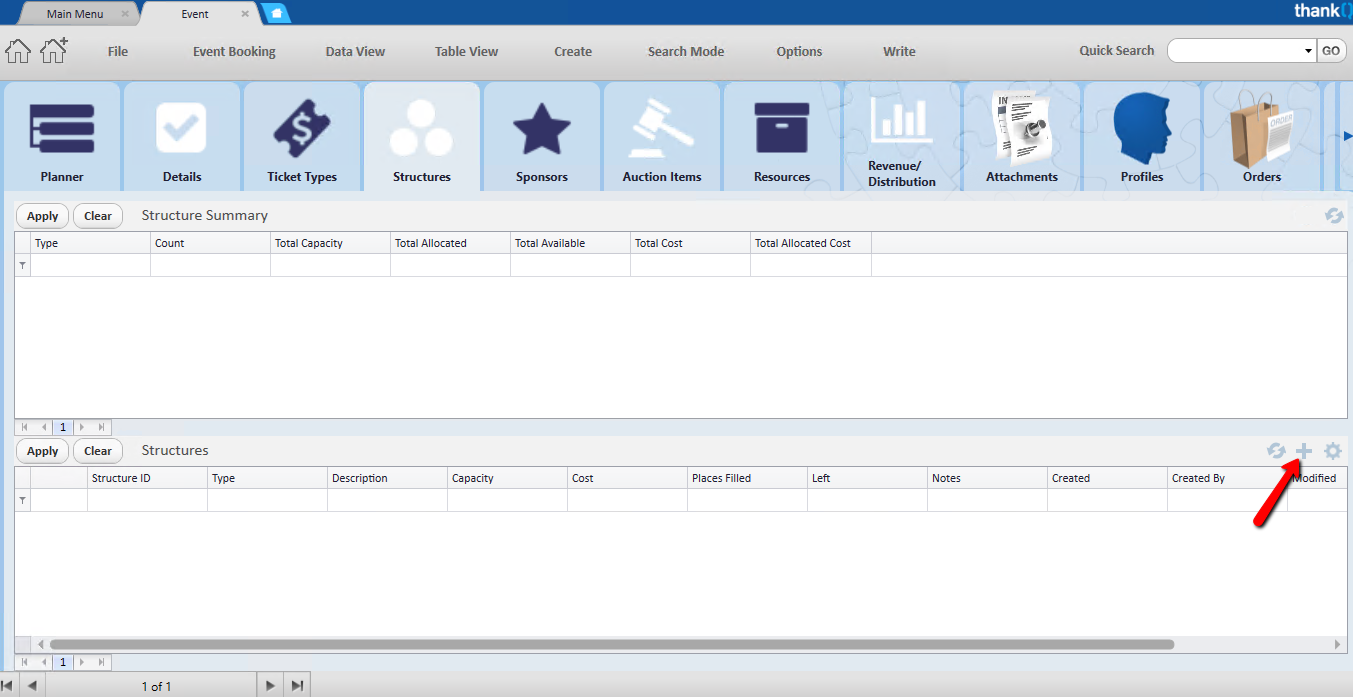Image resolution: width=1353 pixels, height=697 pixels.
Task: Show more sections with the blue right arrow
Action: tap(1347, 136)
